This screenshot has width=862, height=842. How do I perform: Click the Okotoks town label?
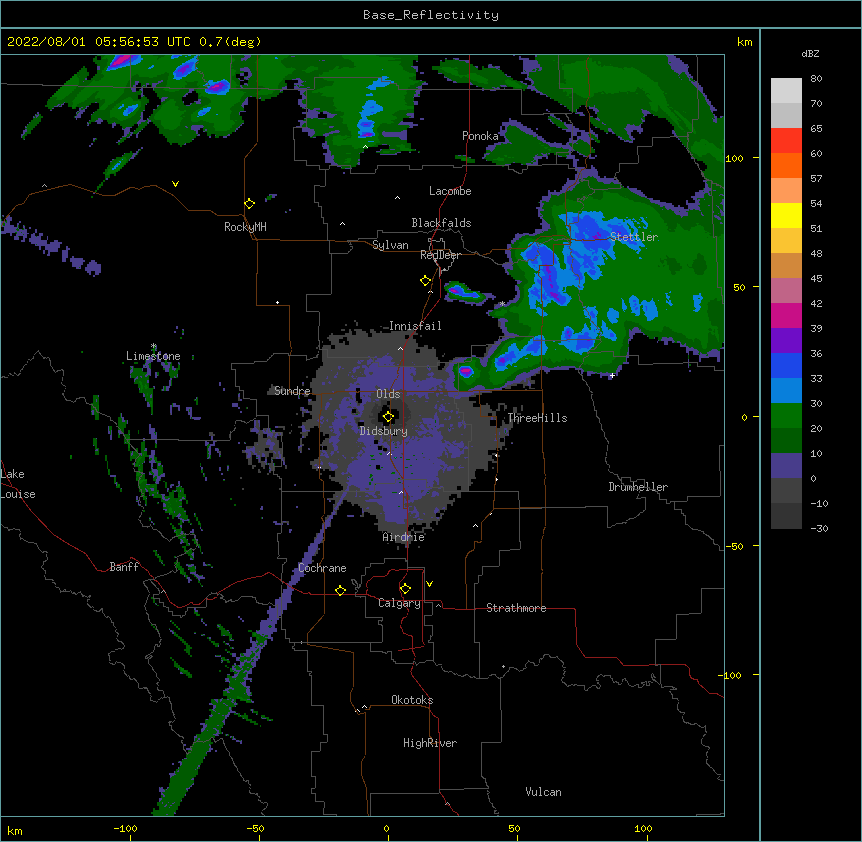tap(412, 700)
